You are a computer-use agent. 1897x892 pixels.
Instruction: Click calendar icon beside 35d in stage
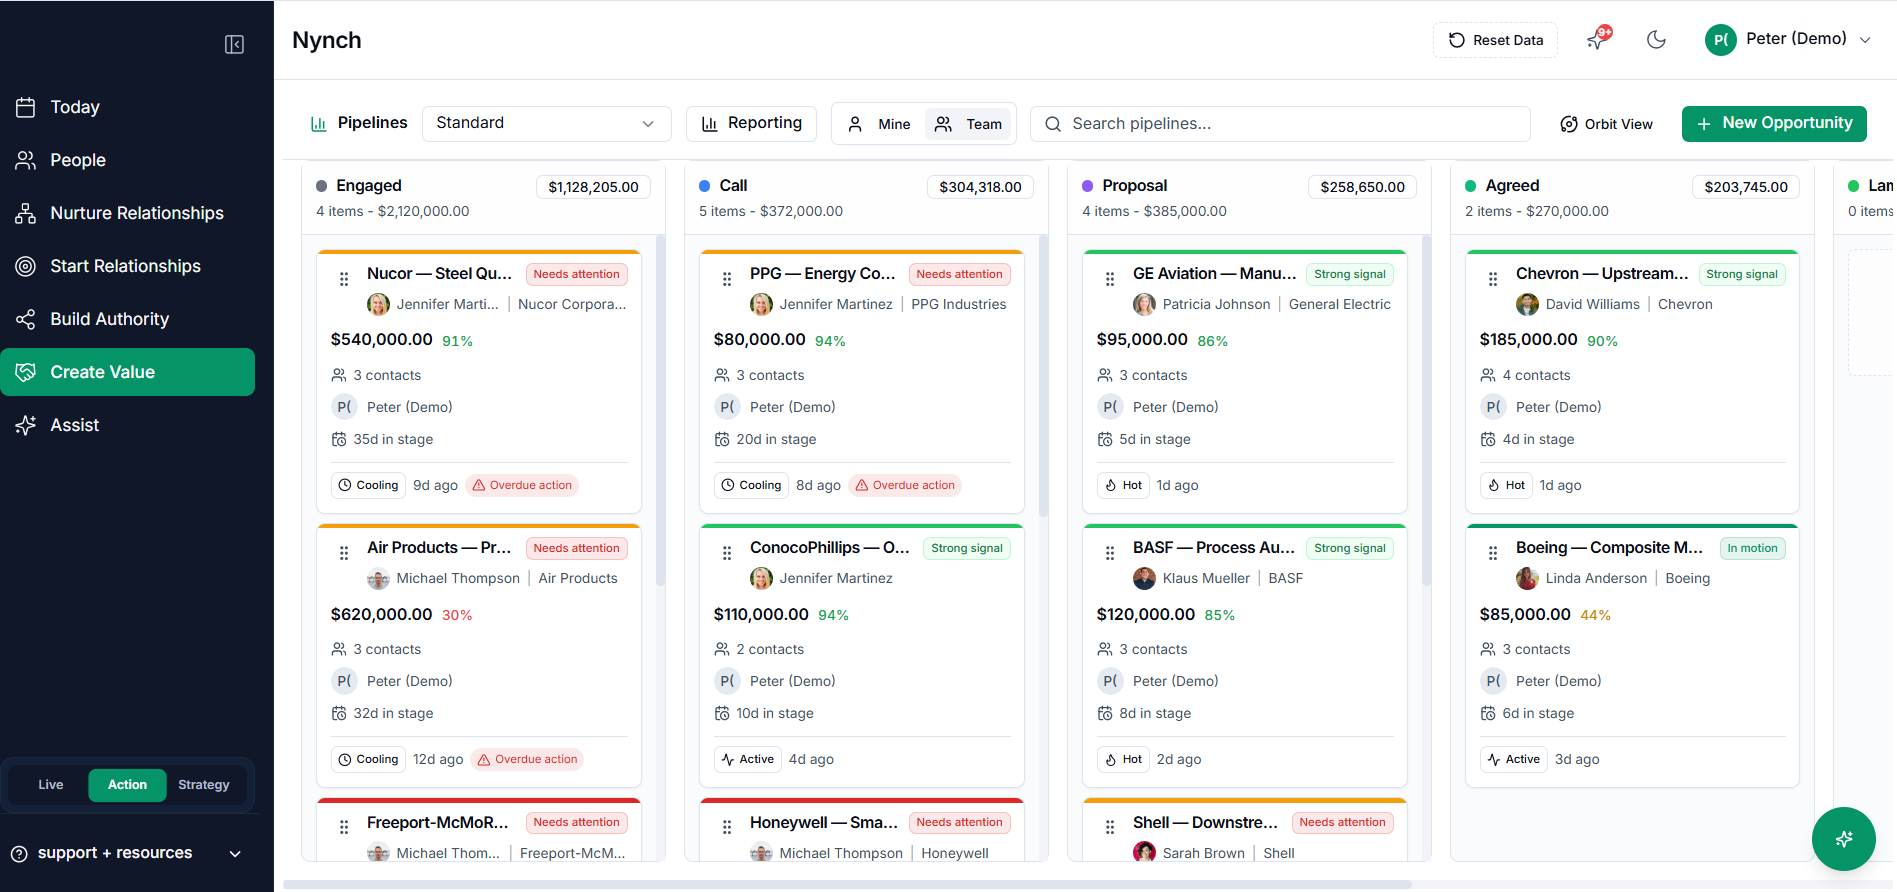coord(339,440)
